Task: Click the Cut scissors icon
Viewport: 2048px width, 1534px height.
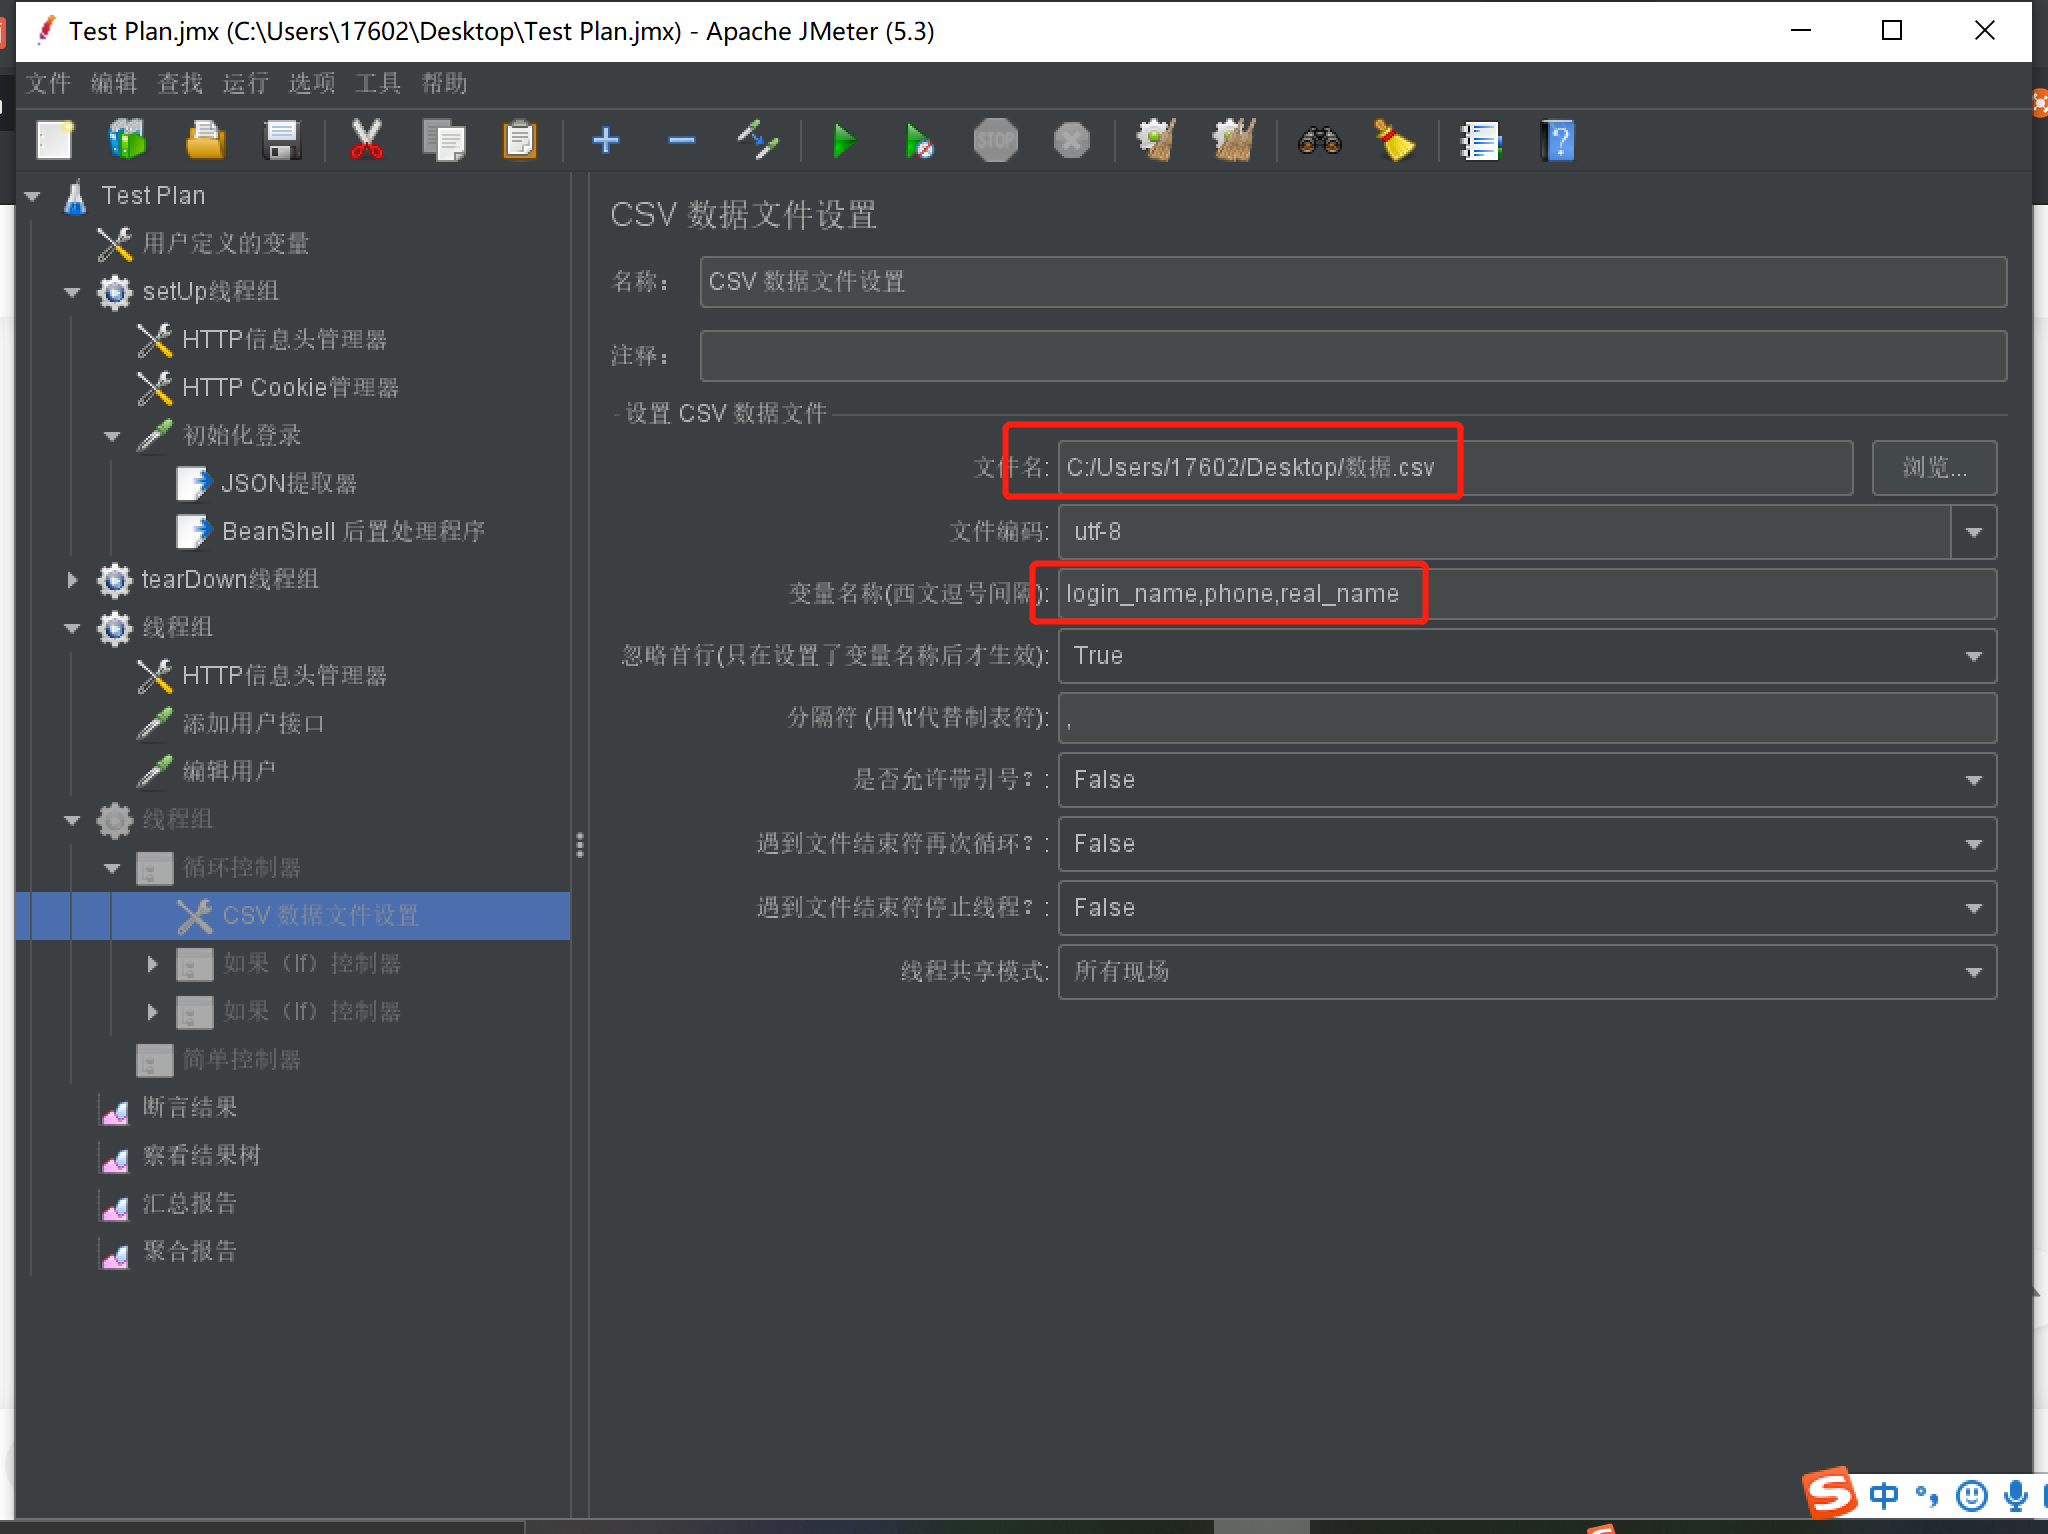Action: pyautogui.click(x=367, y=140)
